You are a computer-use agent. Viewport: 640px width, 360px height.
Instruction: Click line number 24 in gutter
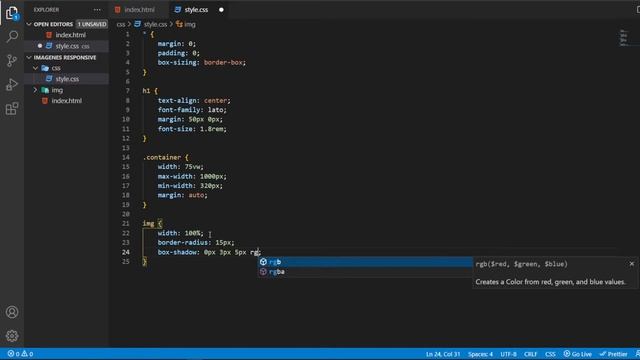[126, 252]
